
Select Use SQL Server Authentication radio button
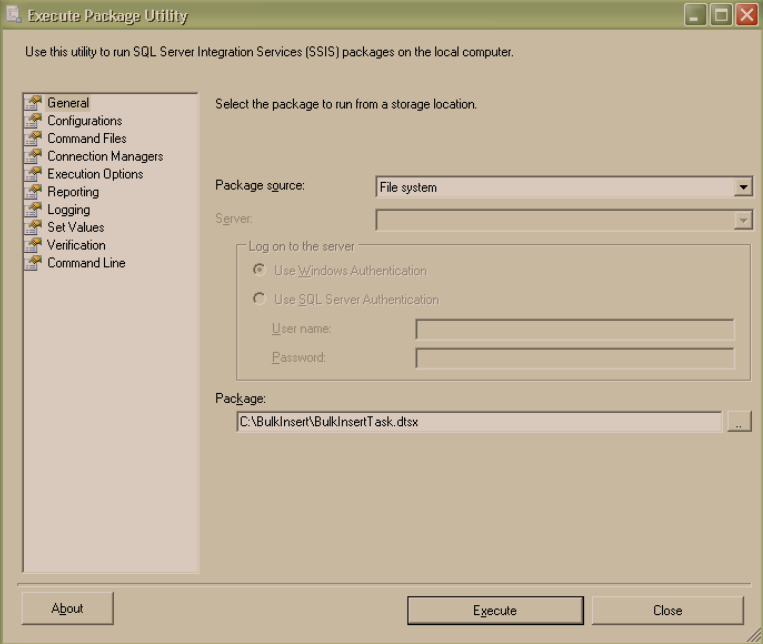[259, 298]
